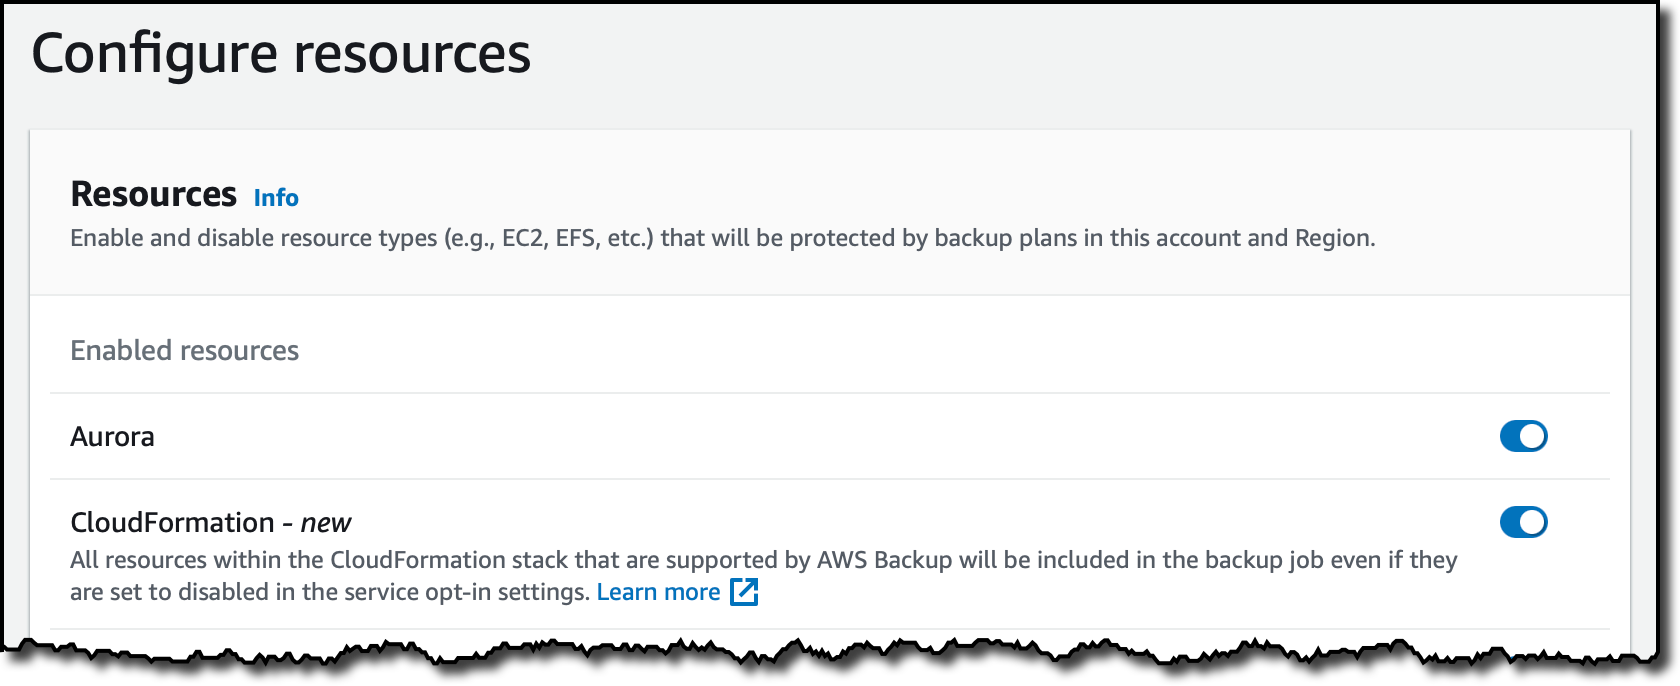Click the white knob of the Aurora switch
This screenshot has width=1680, height=686.
[x=1532, y=436]
